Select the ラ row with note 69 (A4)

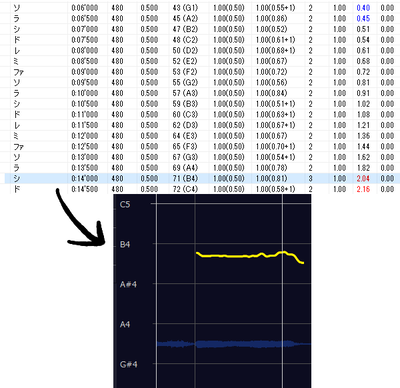(x=202, y=168)
